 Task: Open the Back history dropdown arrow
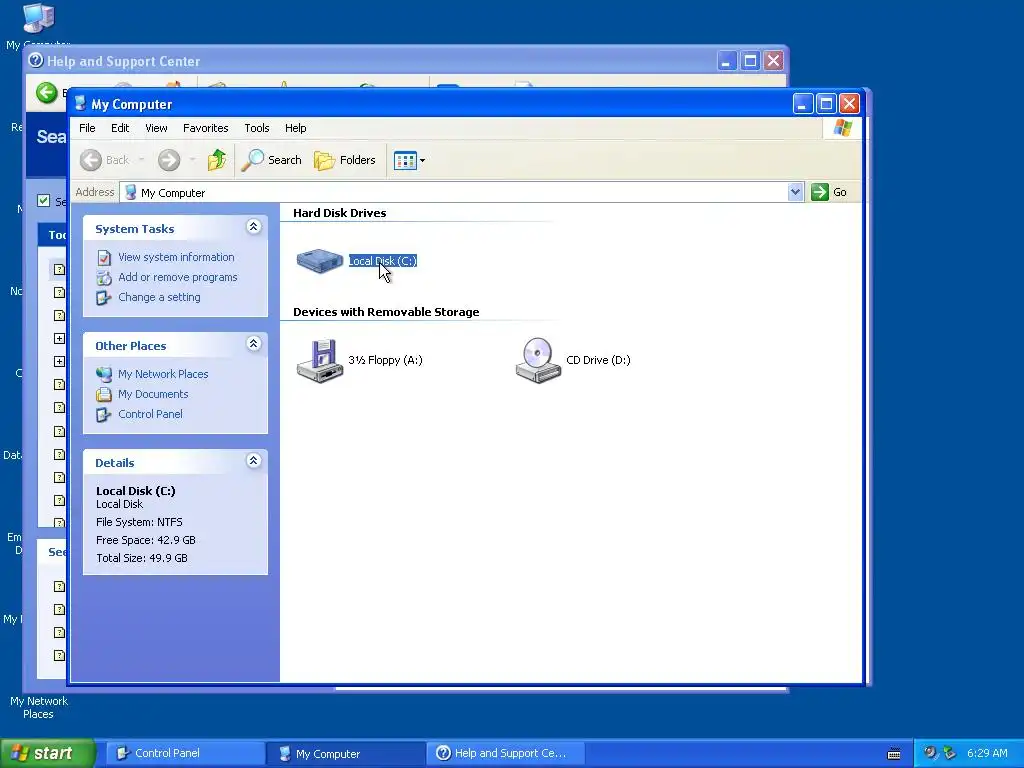pos(141,160)
